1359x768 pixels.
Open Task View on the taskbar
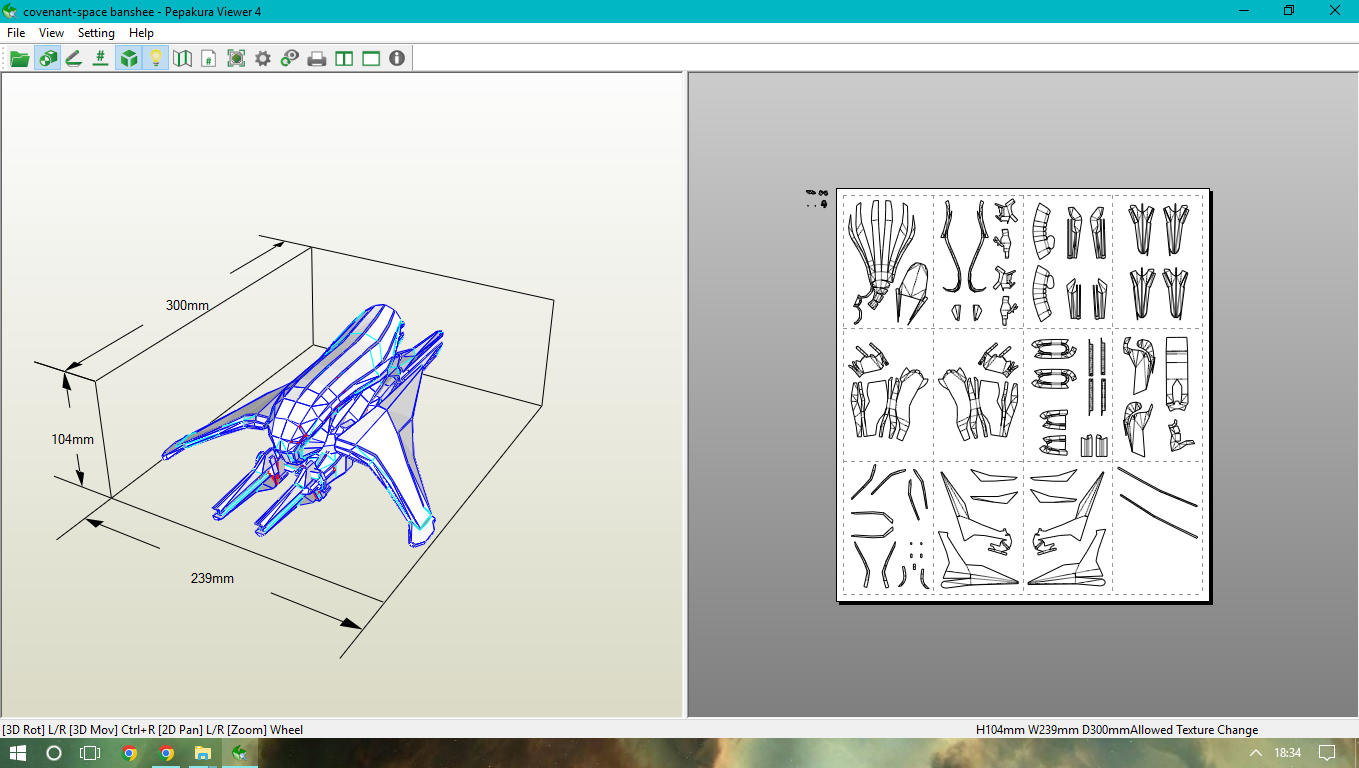coord(91,753)
